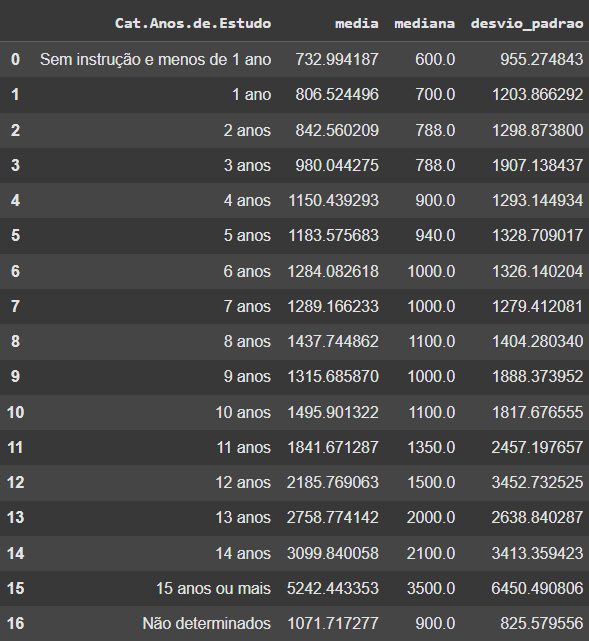Image resolution: width=589 pixels, height=641 pixels.
Task: Click row index 0
Action: (x=15, y=60)
